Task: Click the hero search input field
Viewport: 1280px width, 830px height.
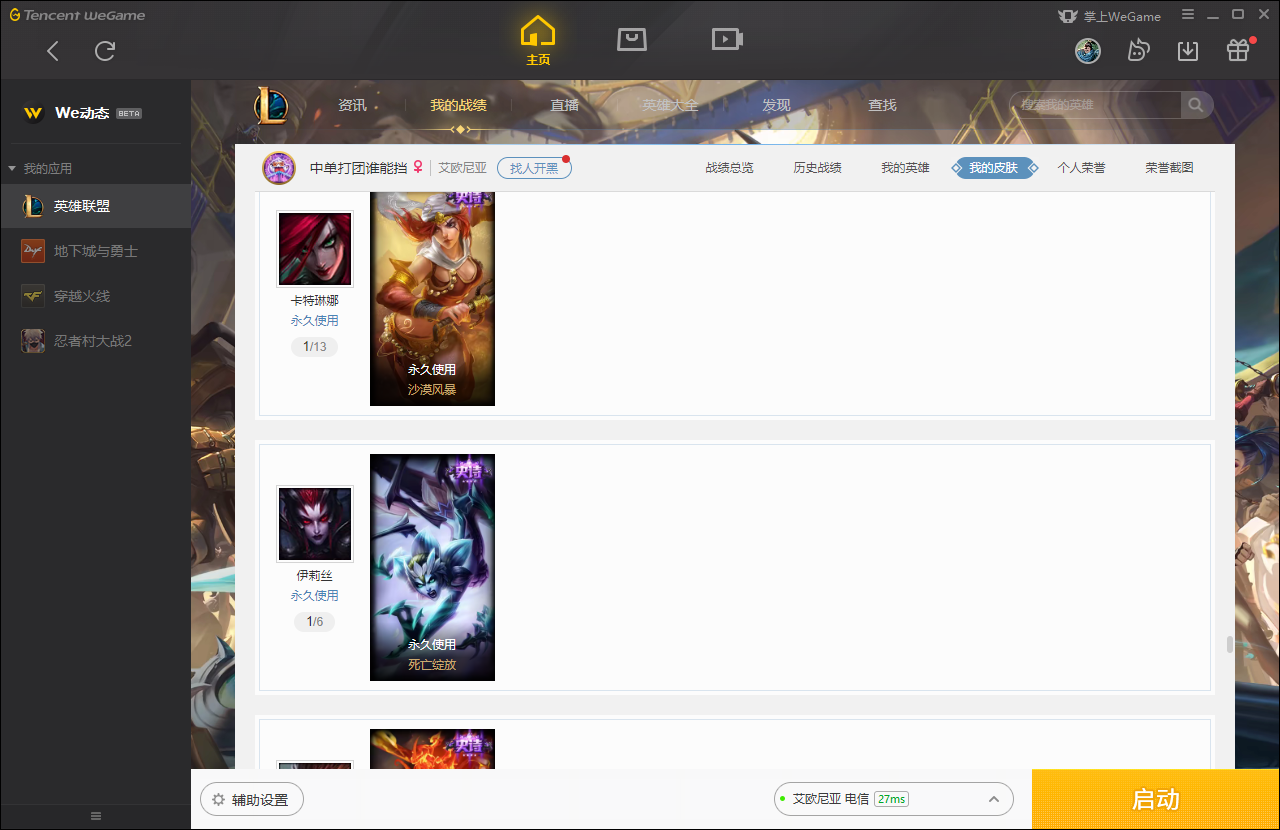Action: point(1096,105)
